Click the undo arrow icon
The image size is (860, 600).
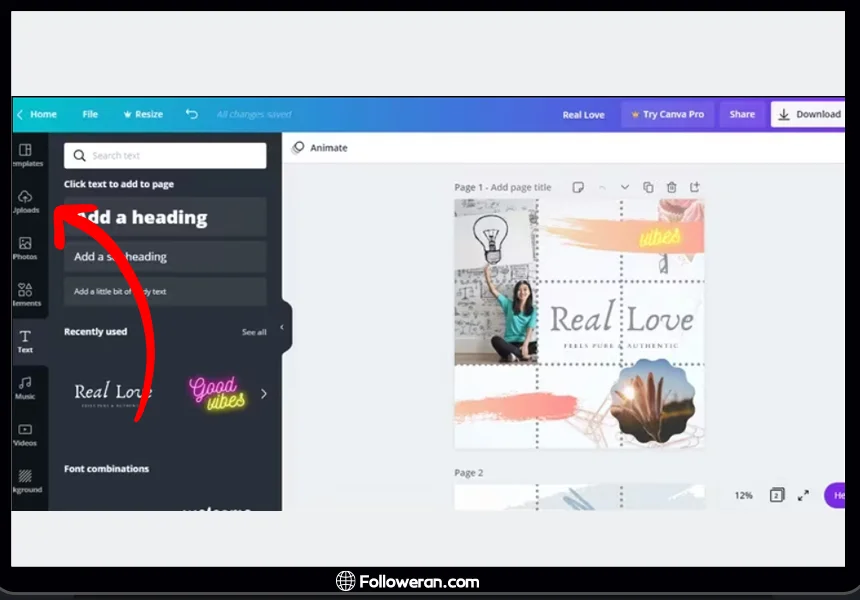[192, 114]
